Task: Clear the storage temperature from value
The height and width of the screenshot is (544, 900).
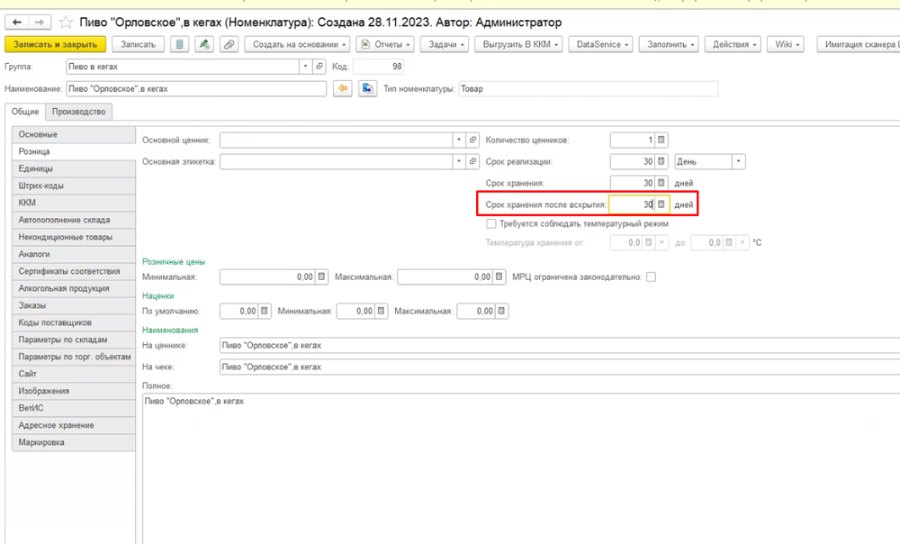Action: coord(661,243)
